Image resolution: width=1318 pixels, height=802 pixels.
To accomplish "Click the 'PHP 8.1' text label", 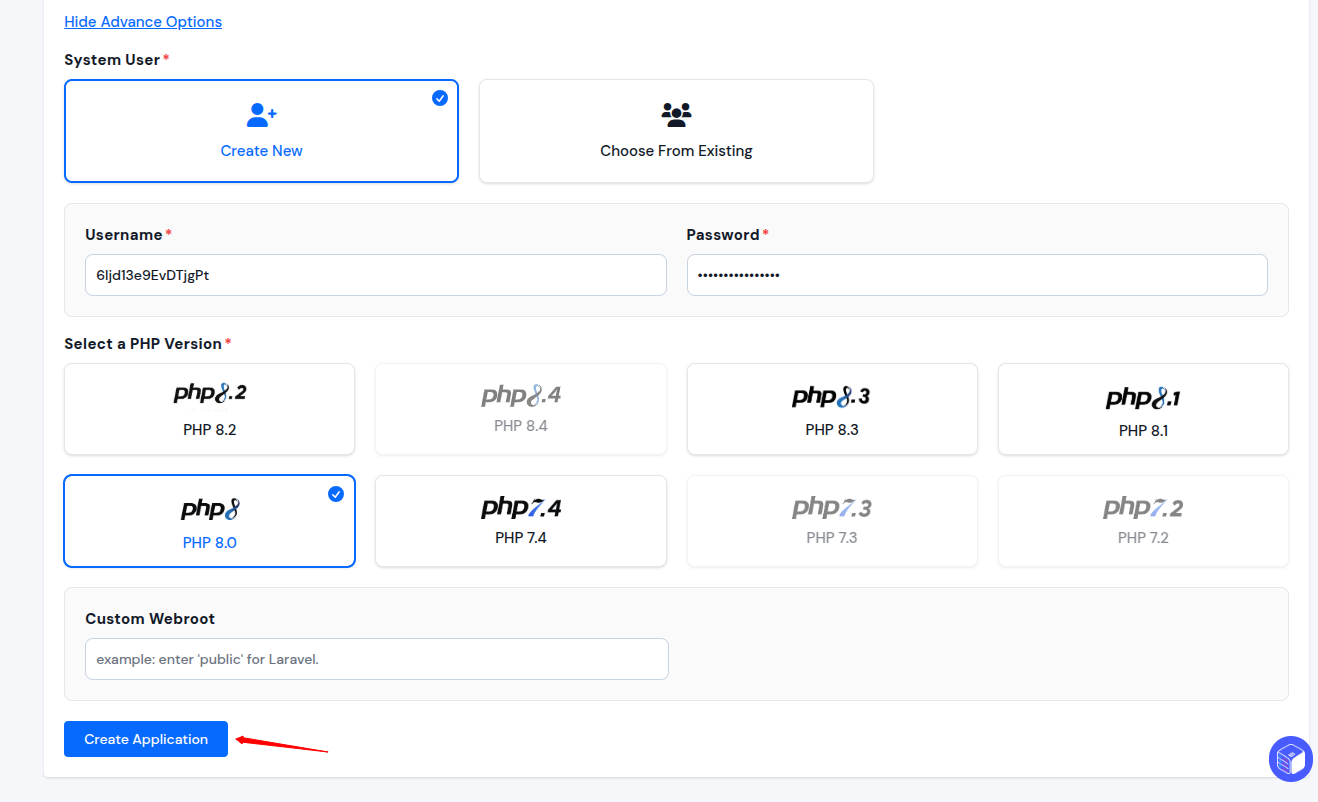I will pos(1143,431).
